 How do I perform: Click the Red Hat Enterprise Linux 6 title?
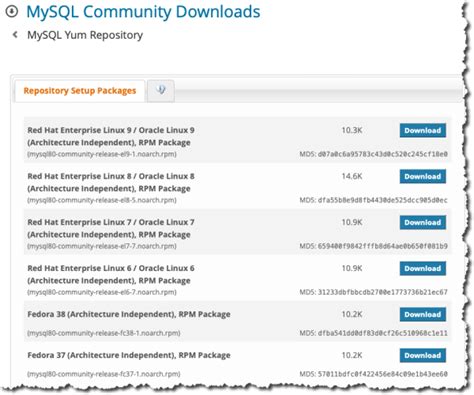(111, 274)
